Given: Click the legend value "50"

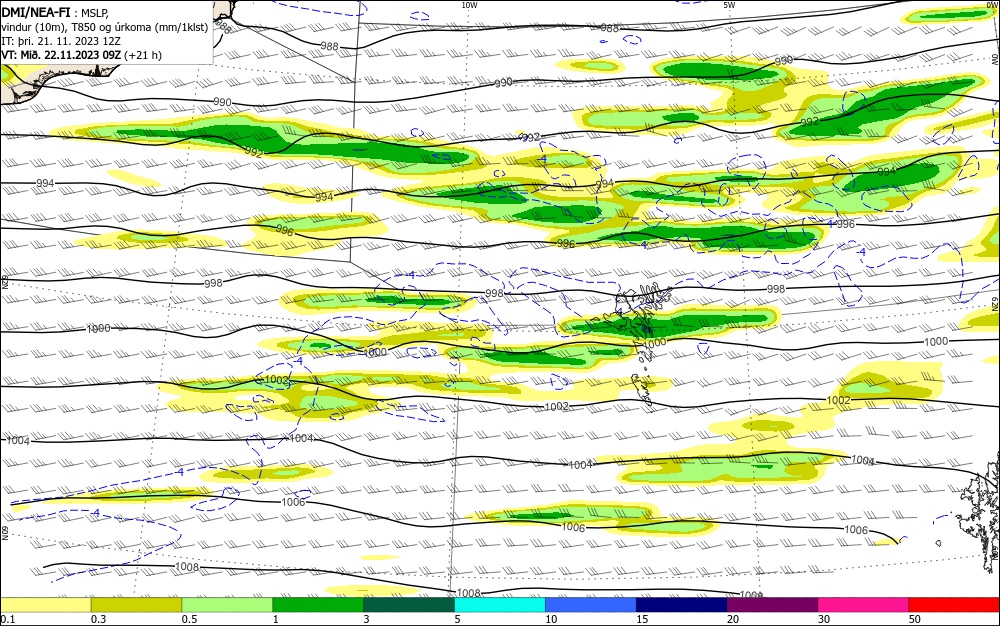Looking at the screenshot, I should (915, 619).
